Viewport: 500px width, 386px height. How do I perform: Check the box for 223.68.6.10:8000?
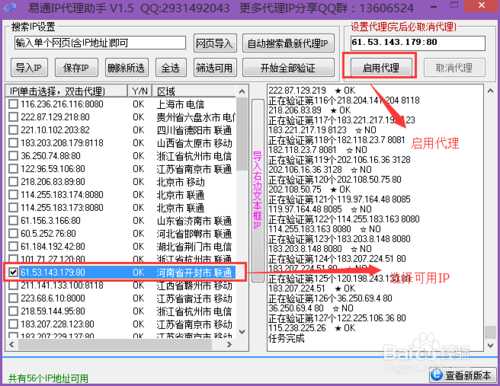click(13, 298)
